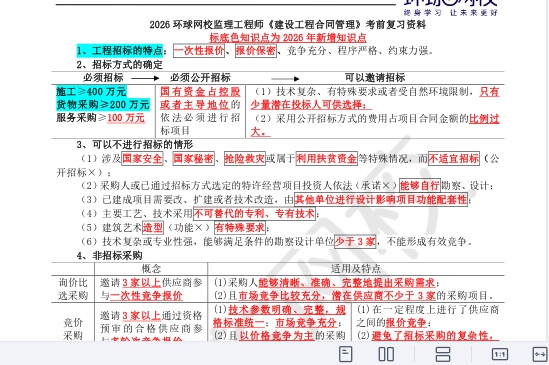Click table header '可以邀请招标'

coord(375,77)
